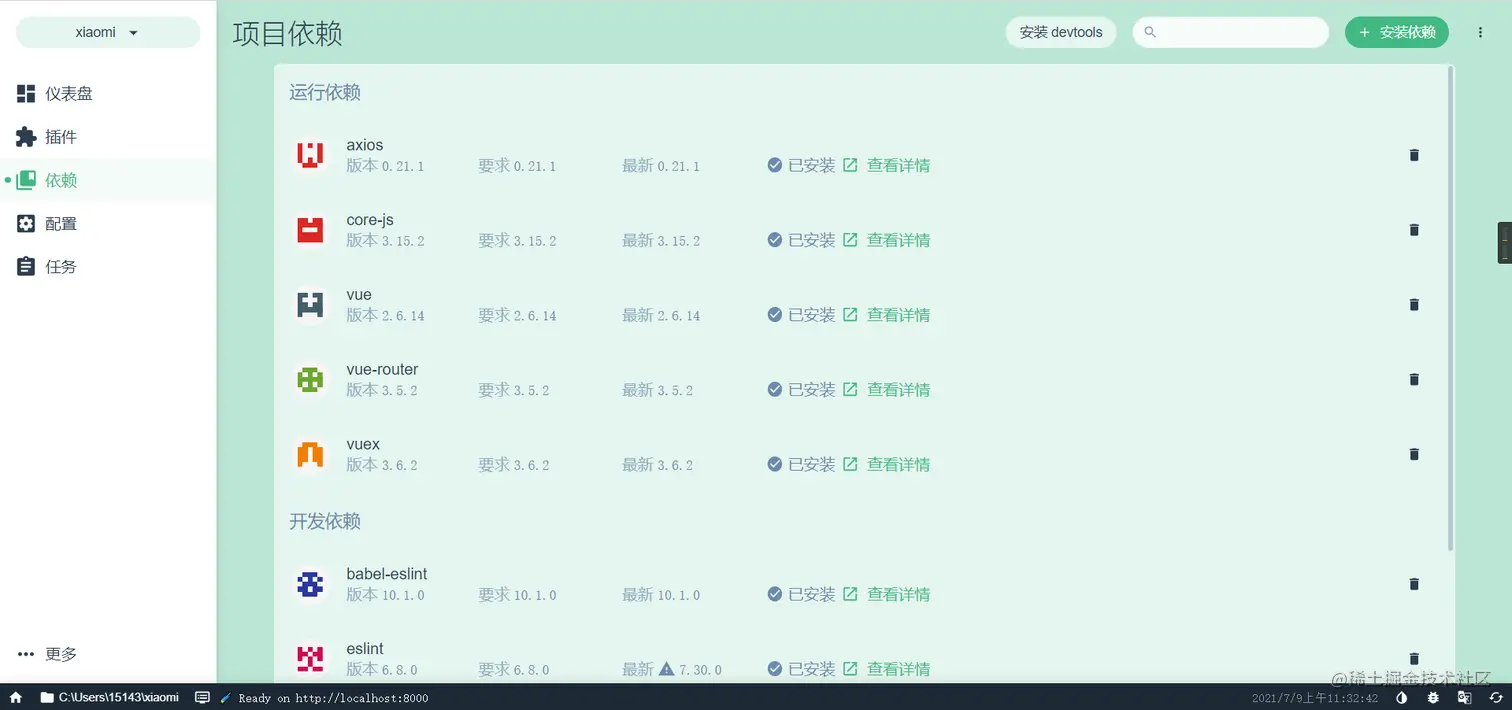
Task: Click the eslint update warning triangle
Action: 667,669
